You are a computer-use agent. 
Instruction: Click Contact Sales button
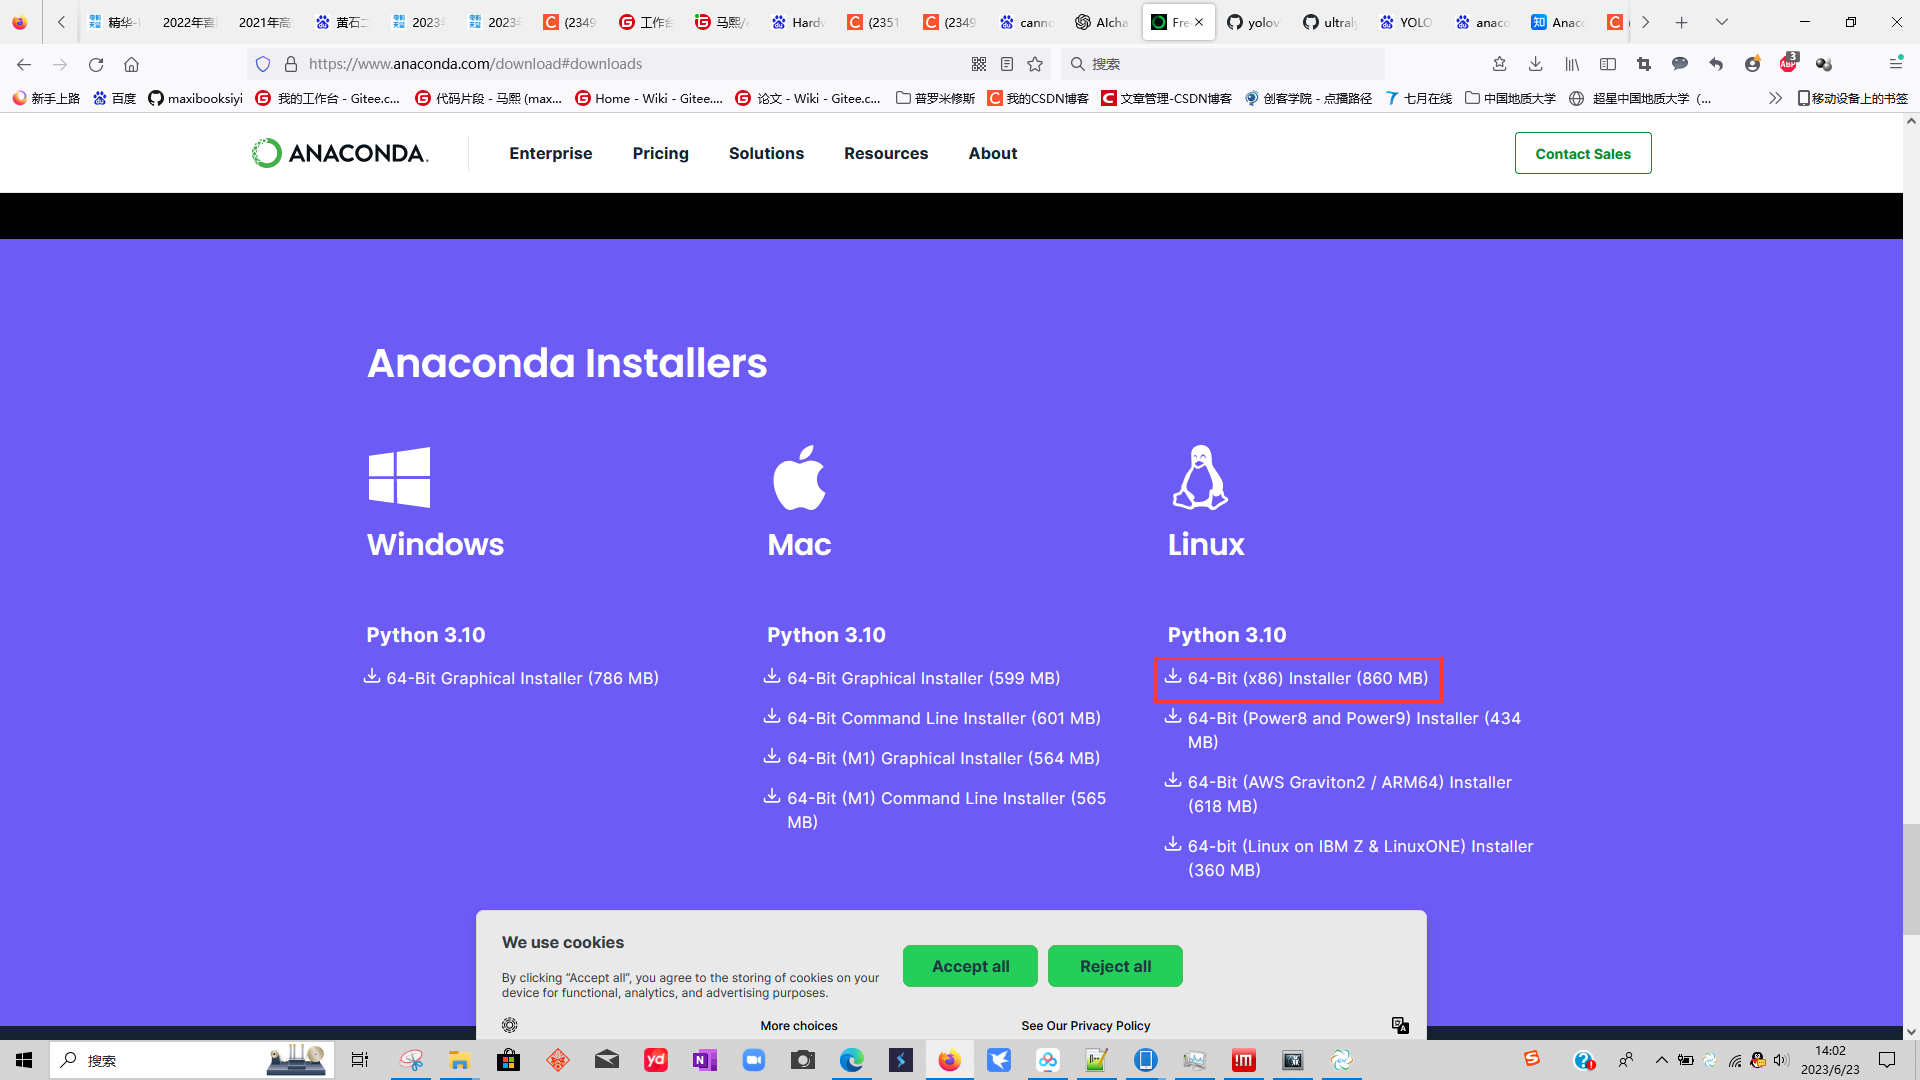[1582, 153]
